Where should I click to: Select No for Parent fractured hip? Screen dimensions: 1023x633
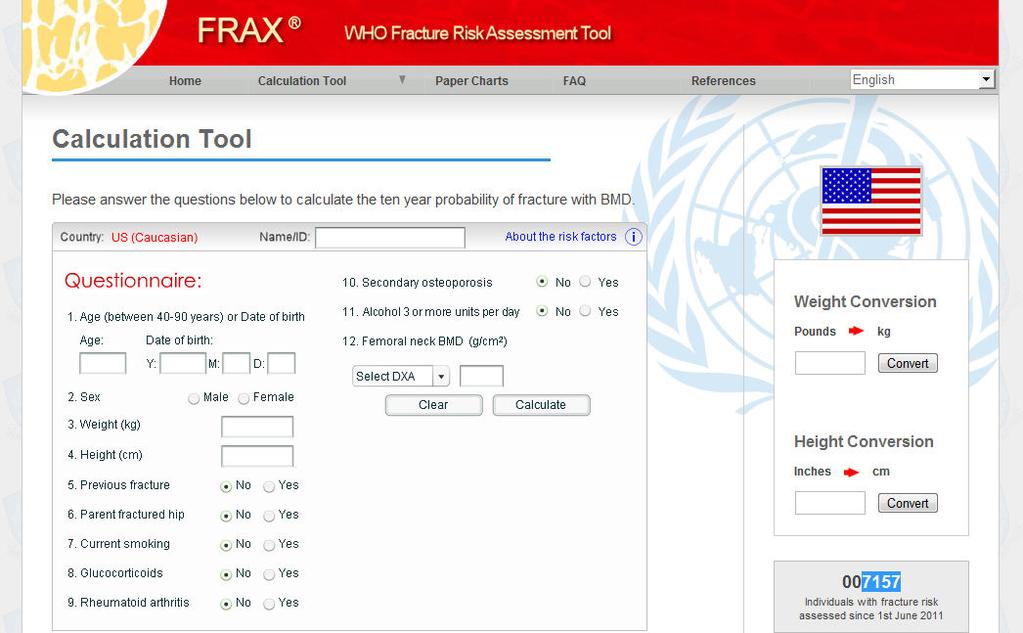[226, 516]
